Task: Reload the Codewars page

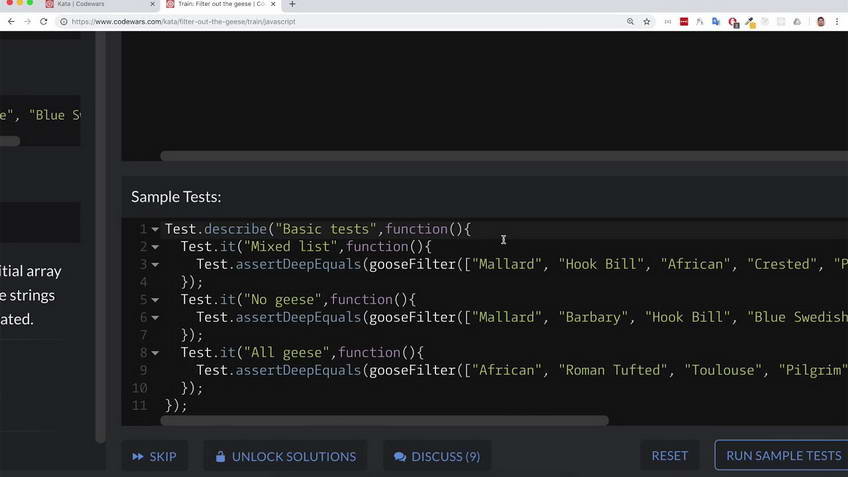Action: (44, 22)
